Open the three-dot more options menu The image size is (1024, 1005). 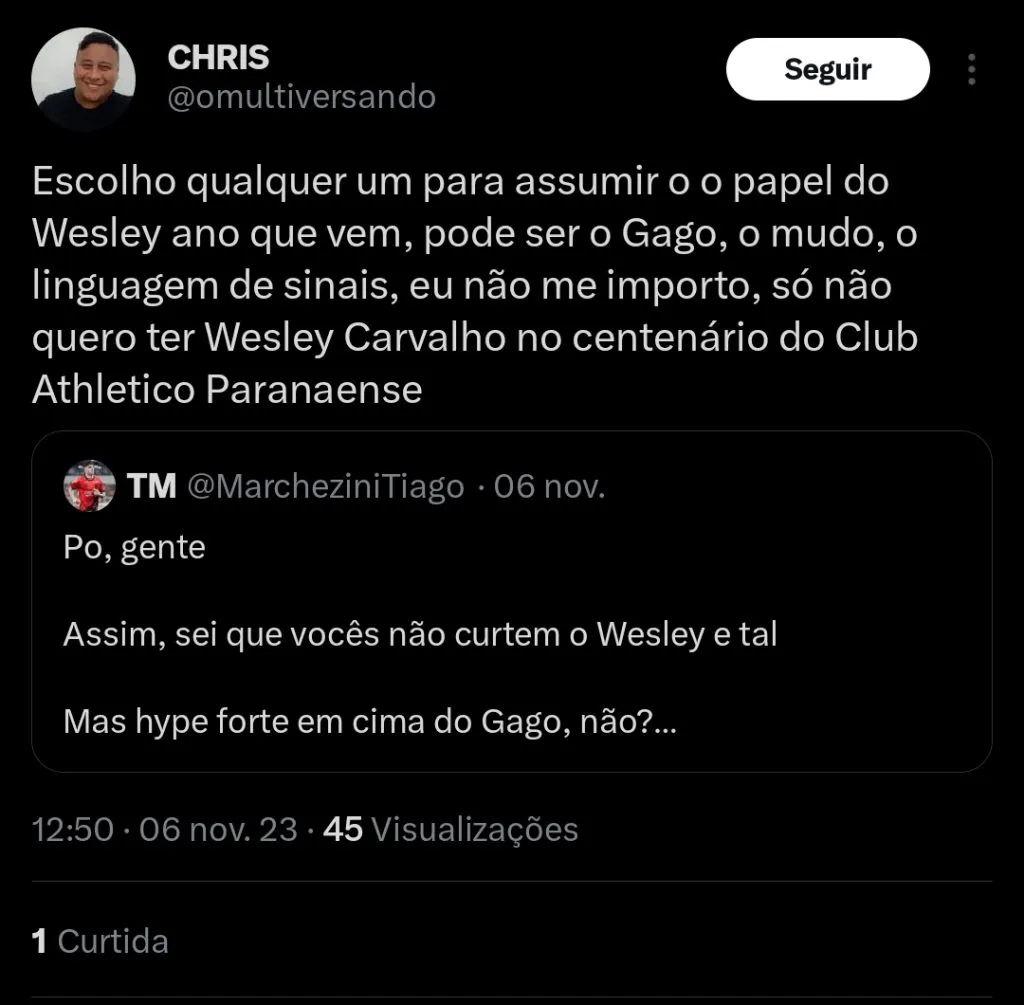pyautogui.click(x=972, y=69)
